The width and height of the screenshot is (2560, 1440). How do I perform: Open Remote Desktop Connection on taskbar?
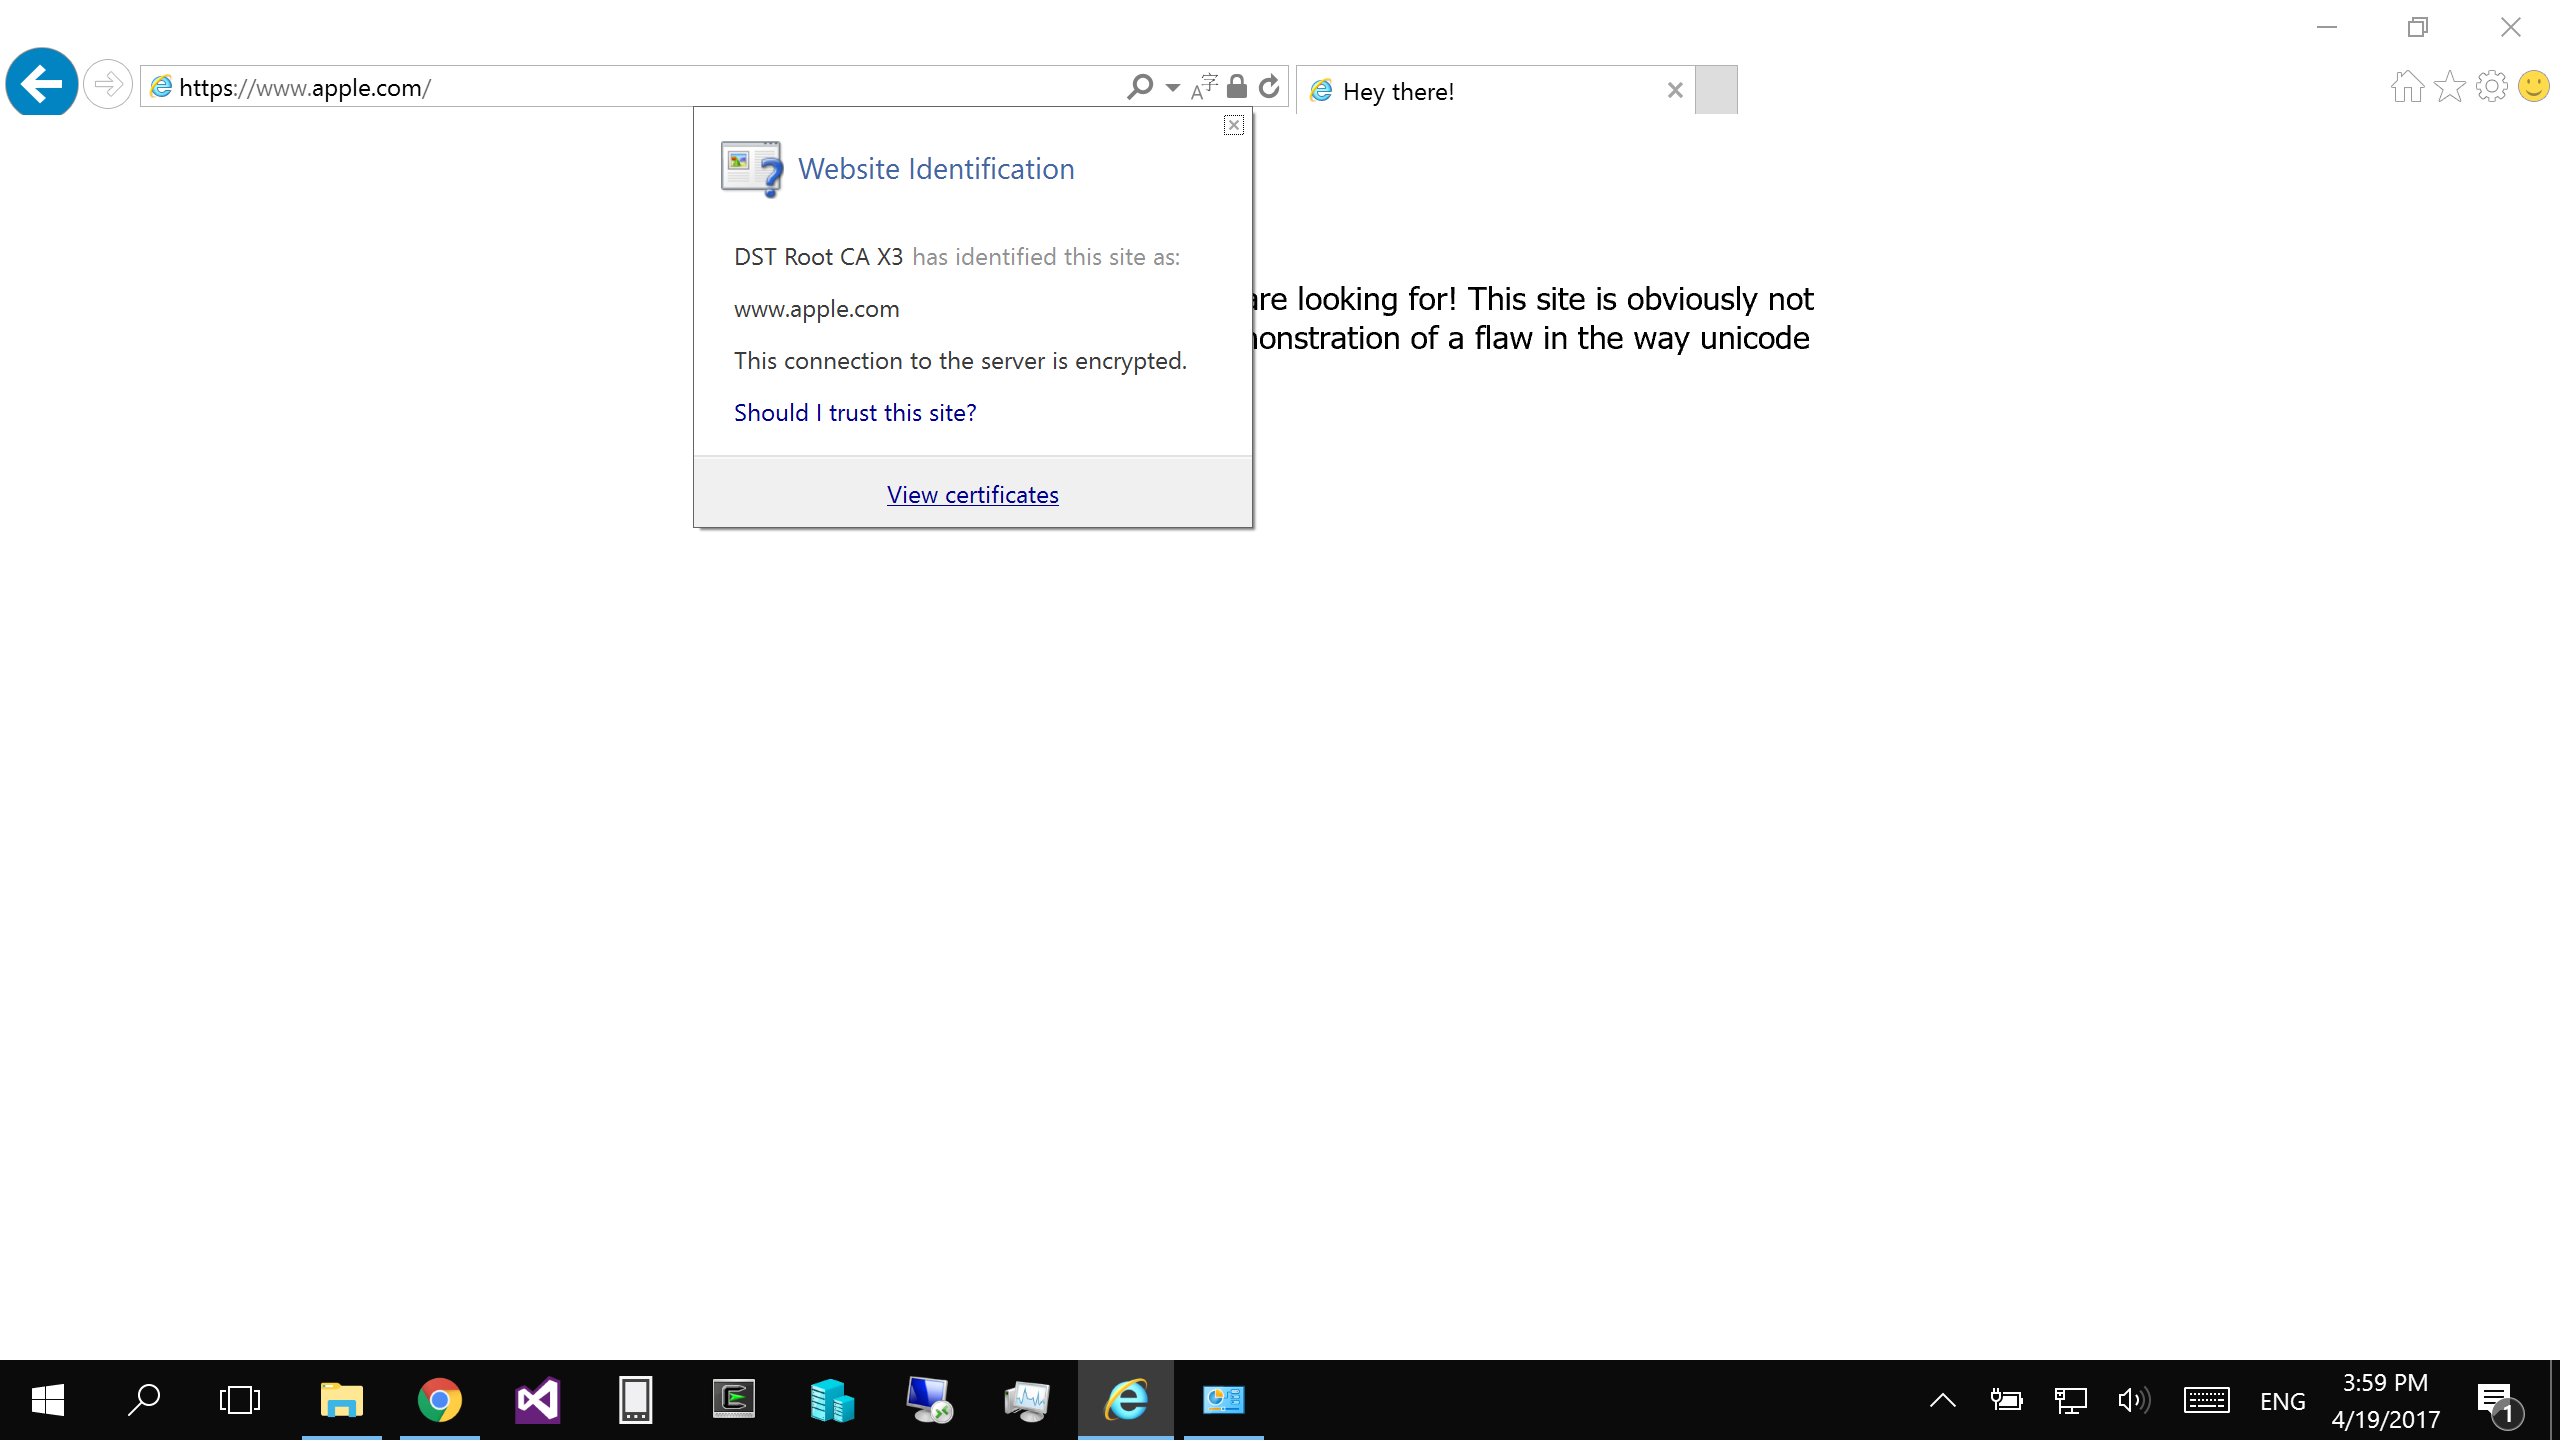930,1400
